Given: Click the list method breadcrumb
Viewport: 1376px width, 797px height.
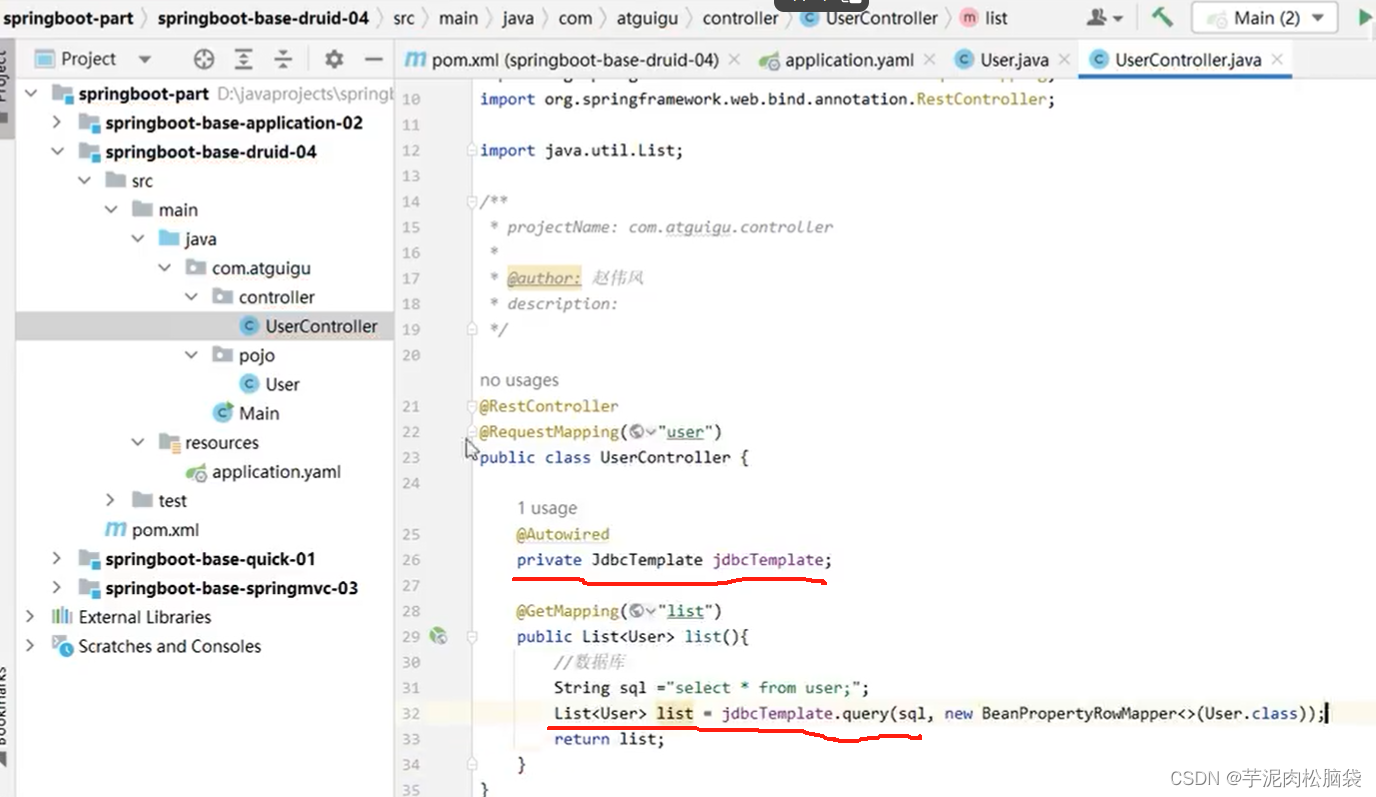Looking at the screenshot, I should pos(984,17).
